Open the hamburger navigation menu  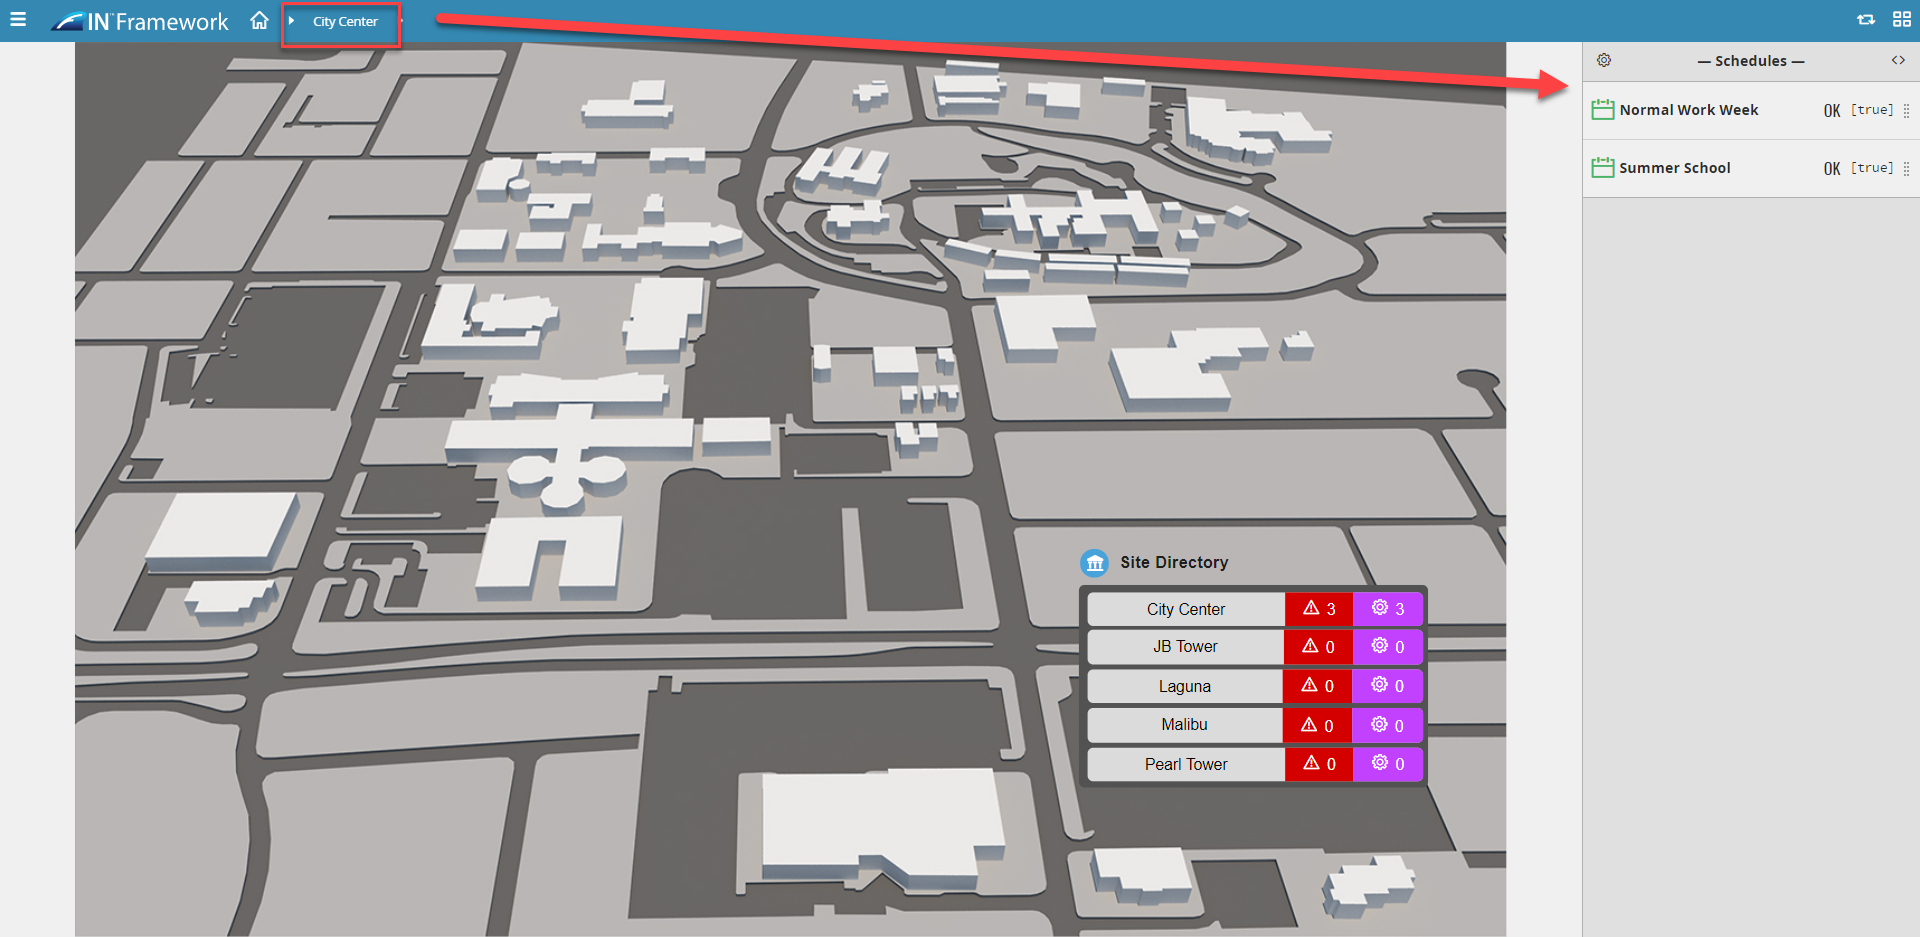[x=18, y=19]
